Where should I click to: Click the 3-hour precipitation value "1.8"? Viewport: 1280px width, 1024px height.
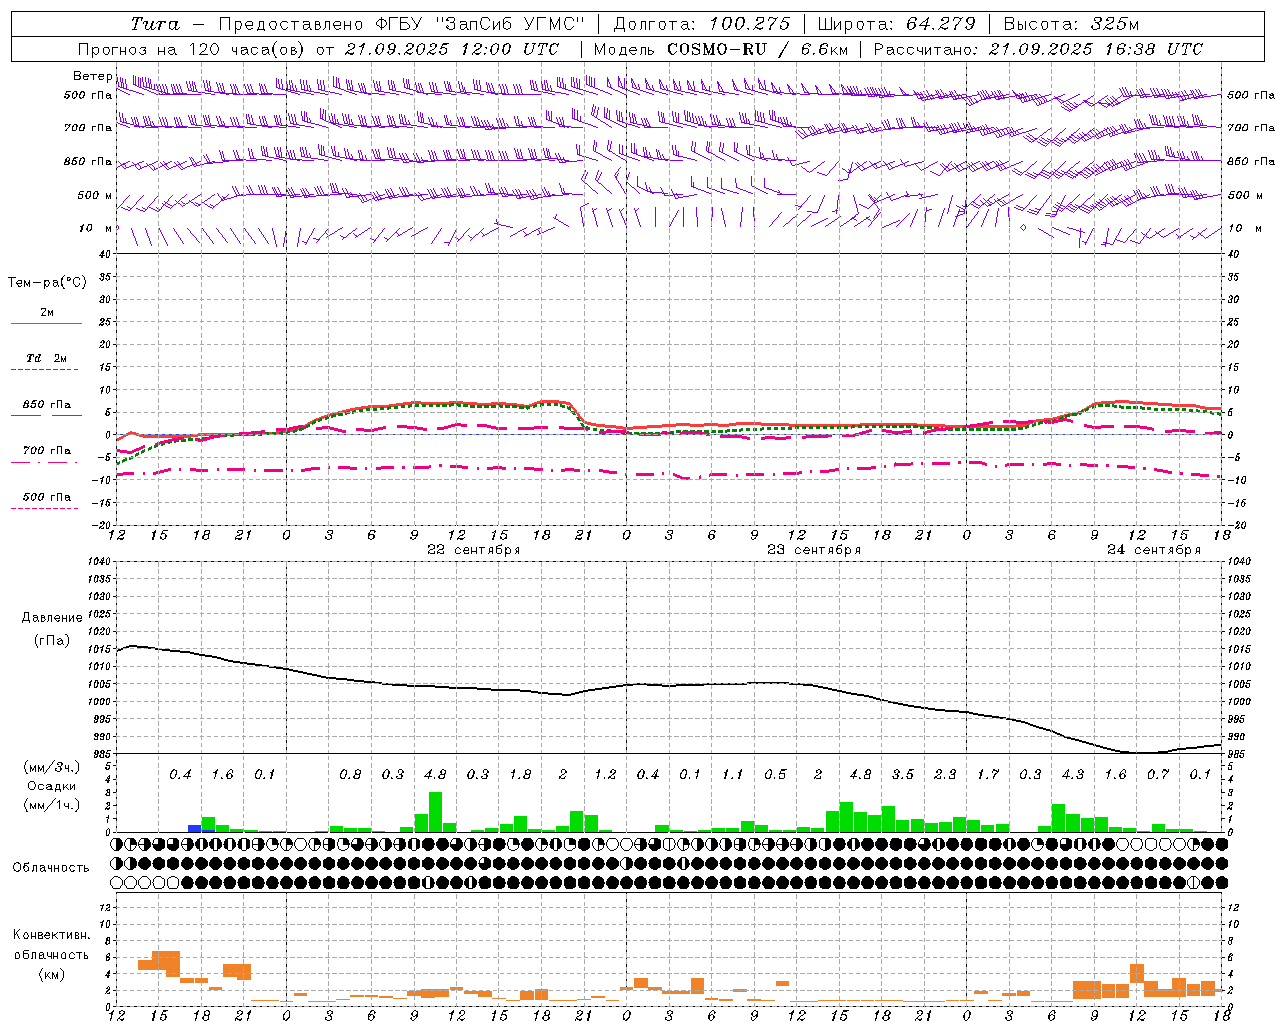point(520,774)
